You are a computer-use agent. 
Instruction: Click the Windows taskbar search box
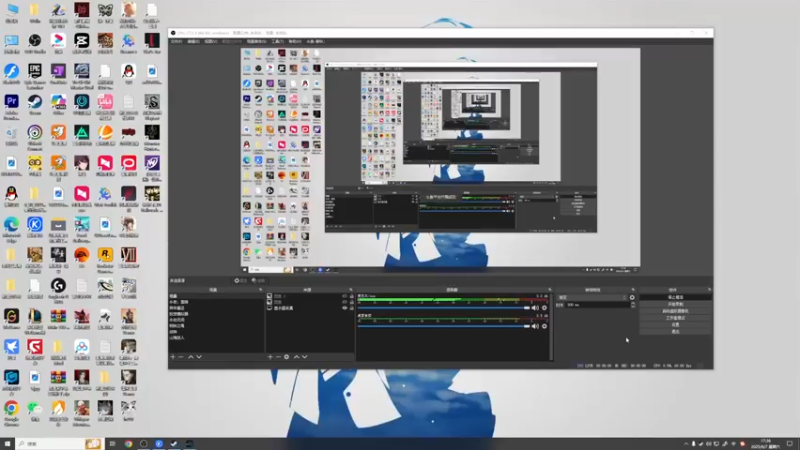click(x=59, y=444)
